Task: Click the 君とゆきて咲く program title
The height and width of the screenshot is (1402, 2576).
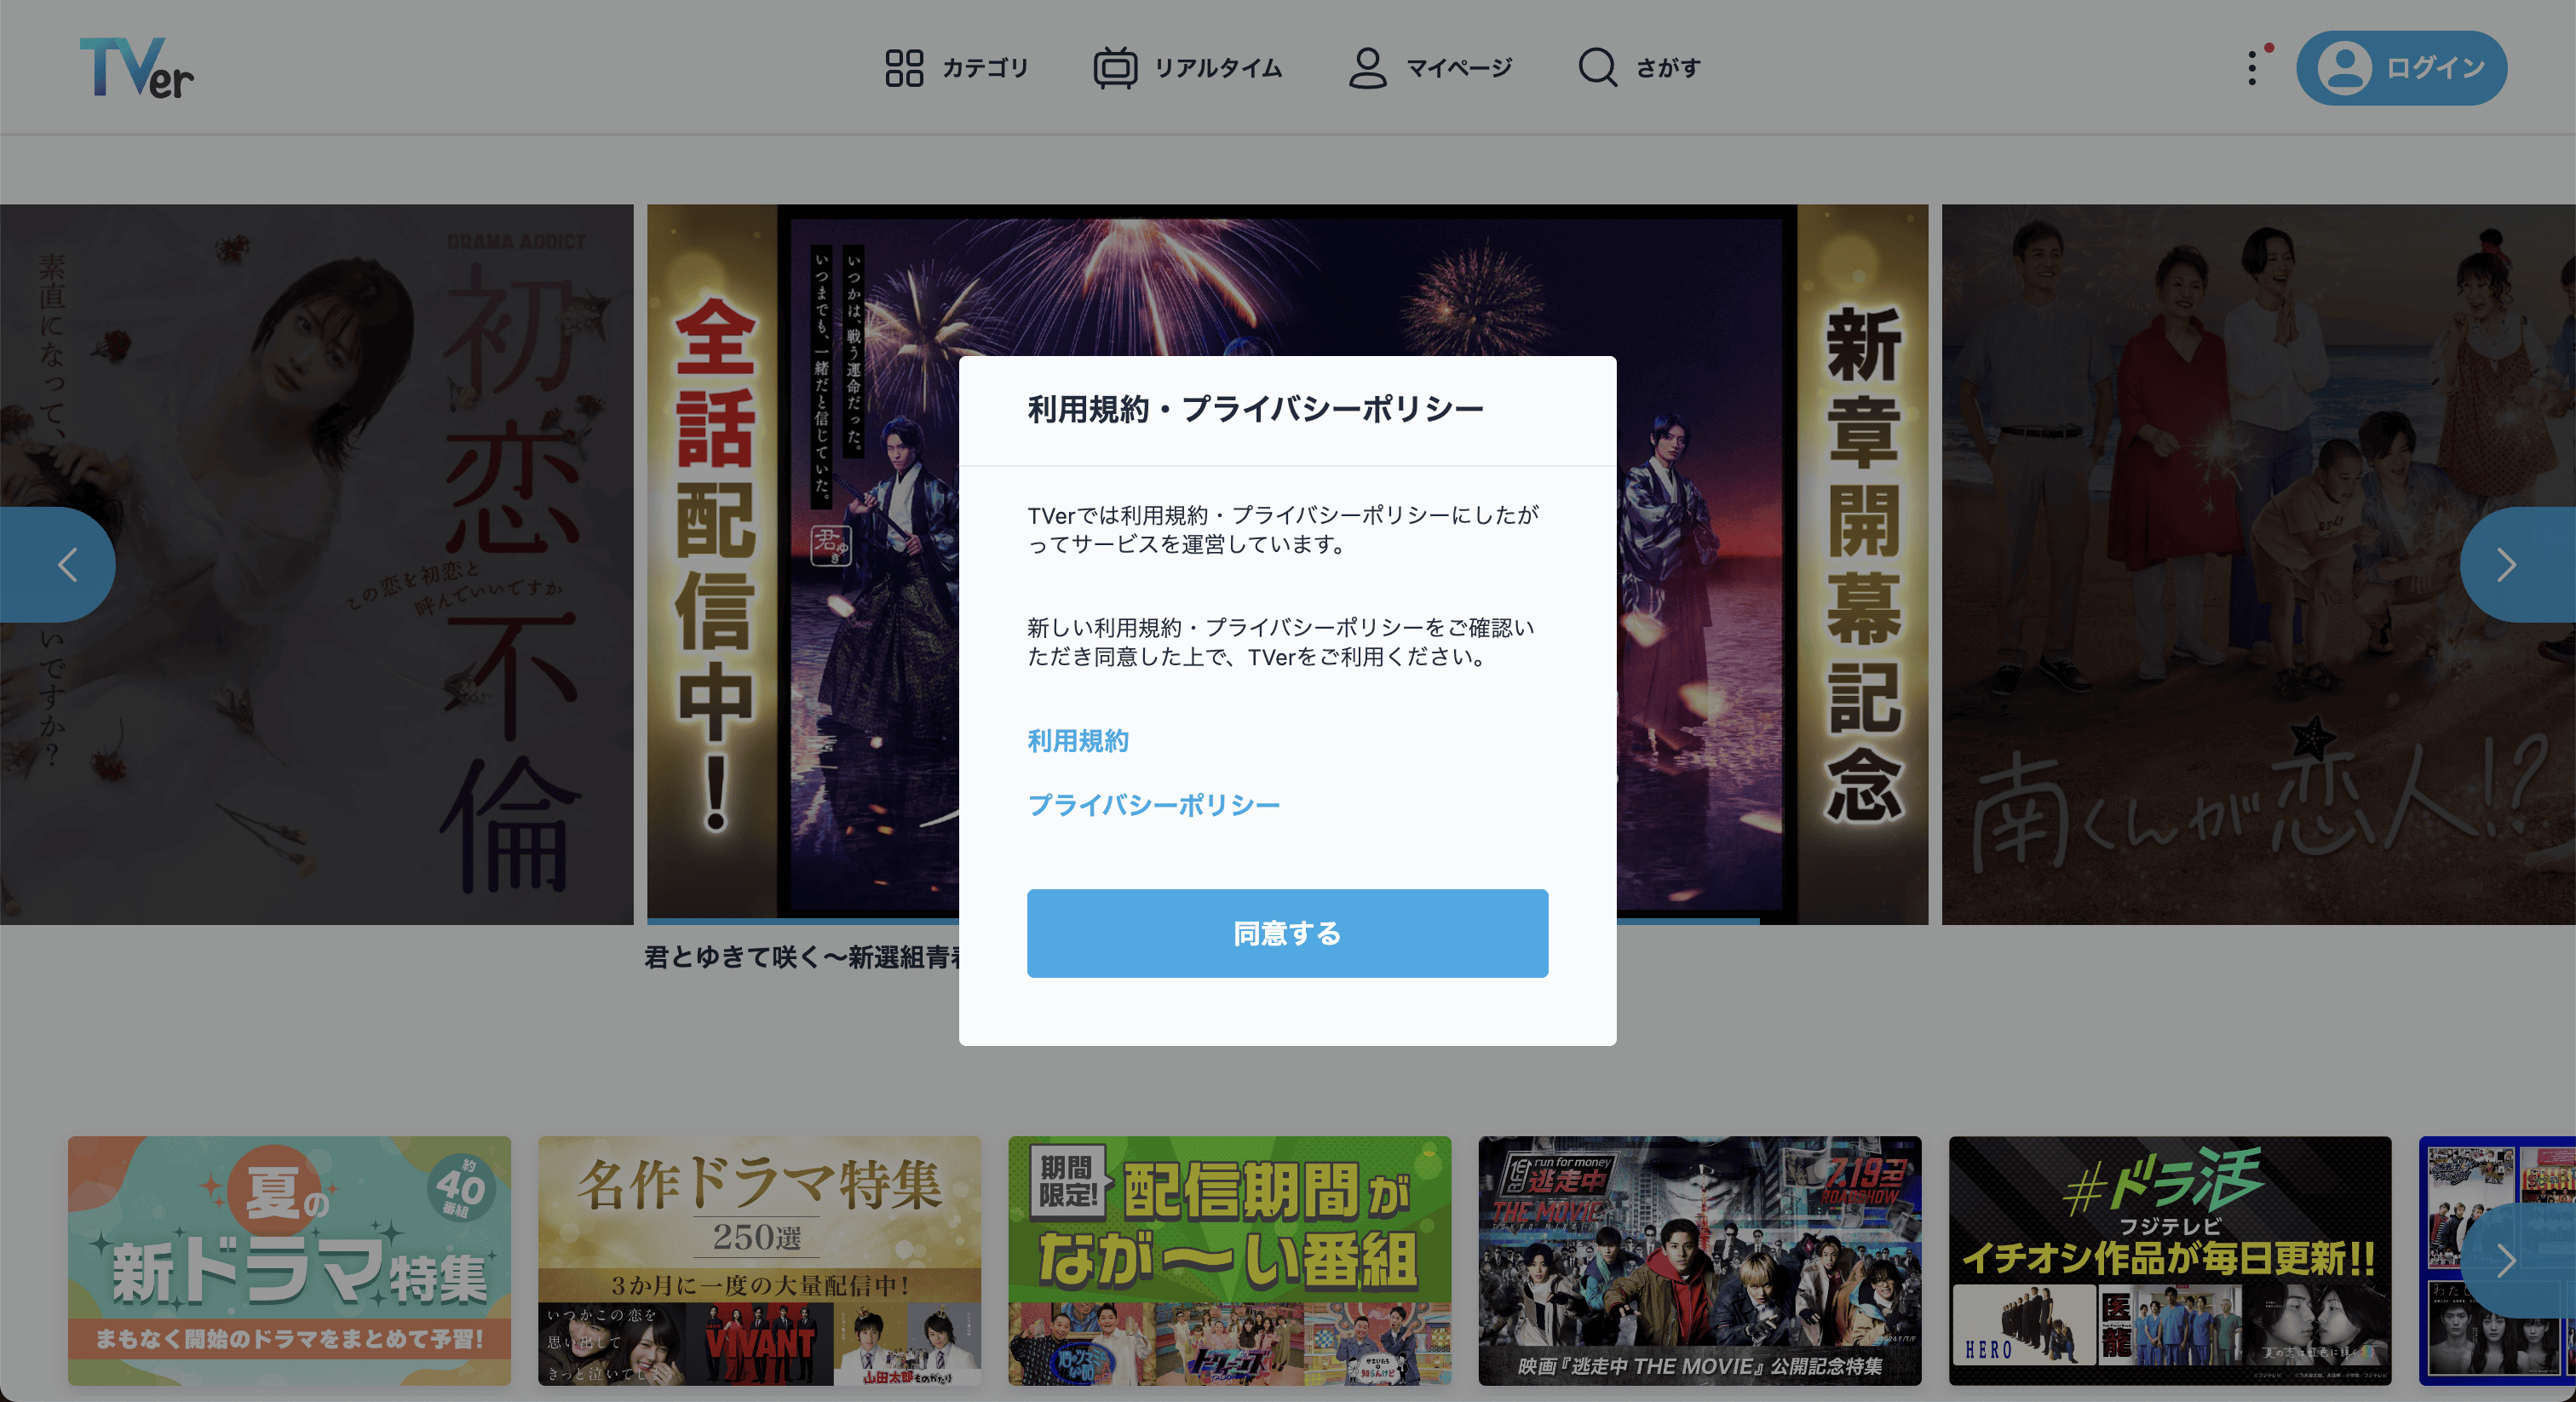Action: 802,957
